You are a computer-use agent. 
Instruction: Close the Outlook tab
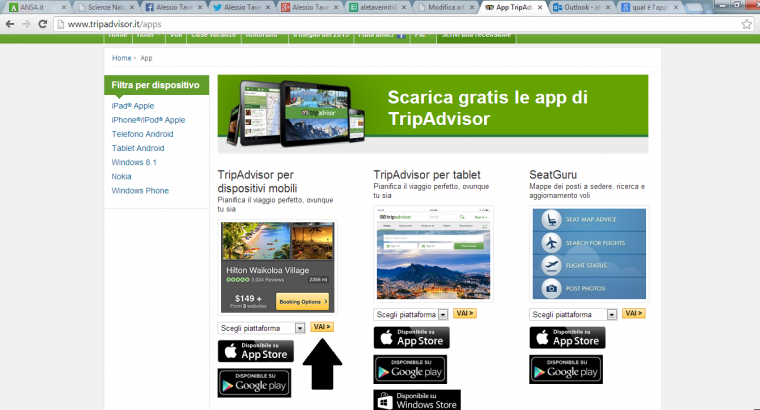[x=608, y=7]
